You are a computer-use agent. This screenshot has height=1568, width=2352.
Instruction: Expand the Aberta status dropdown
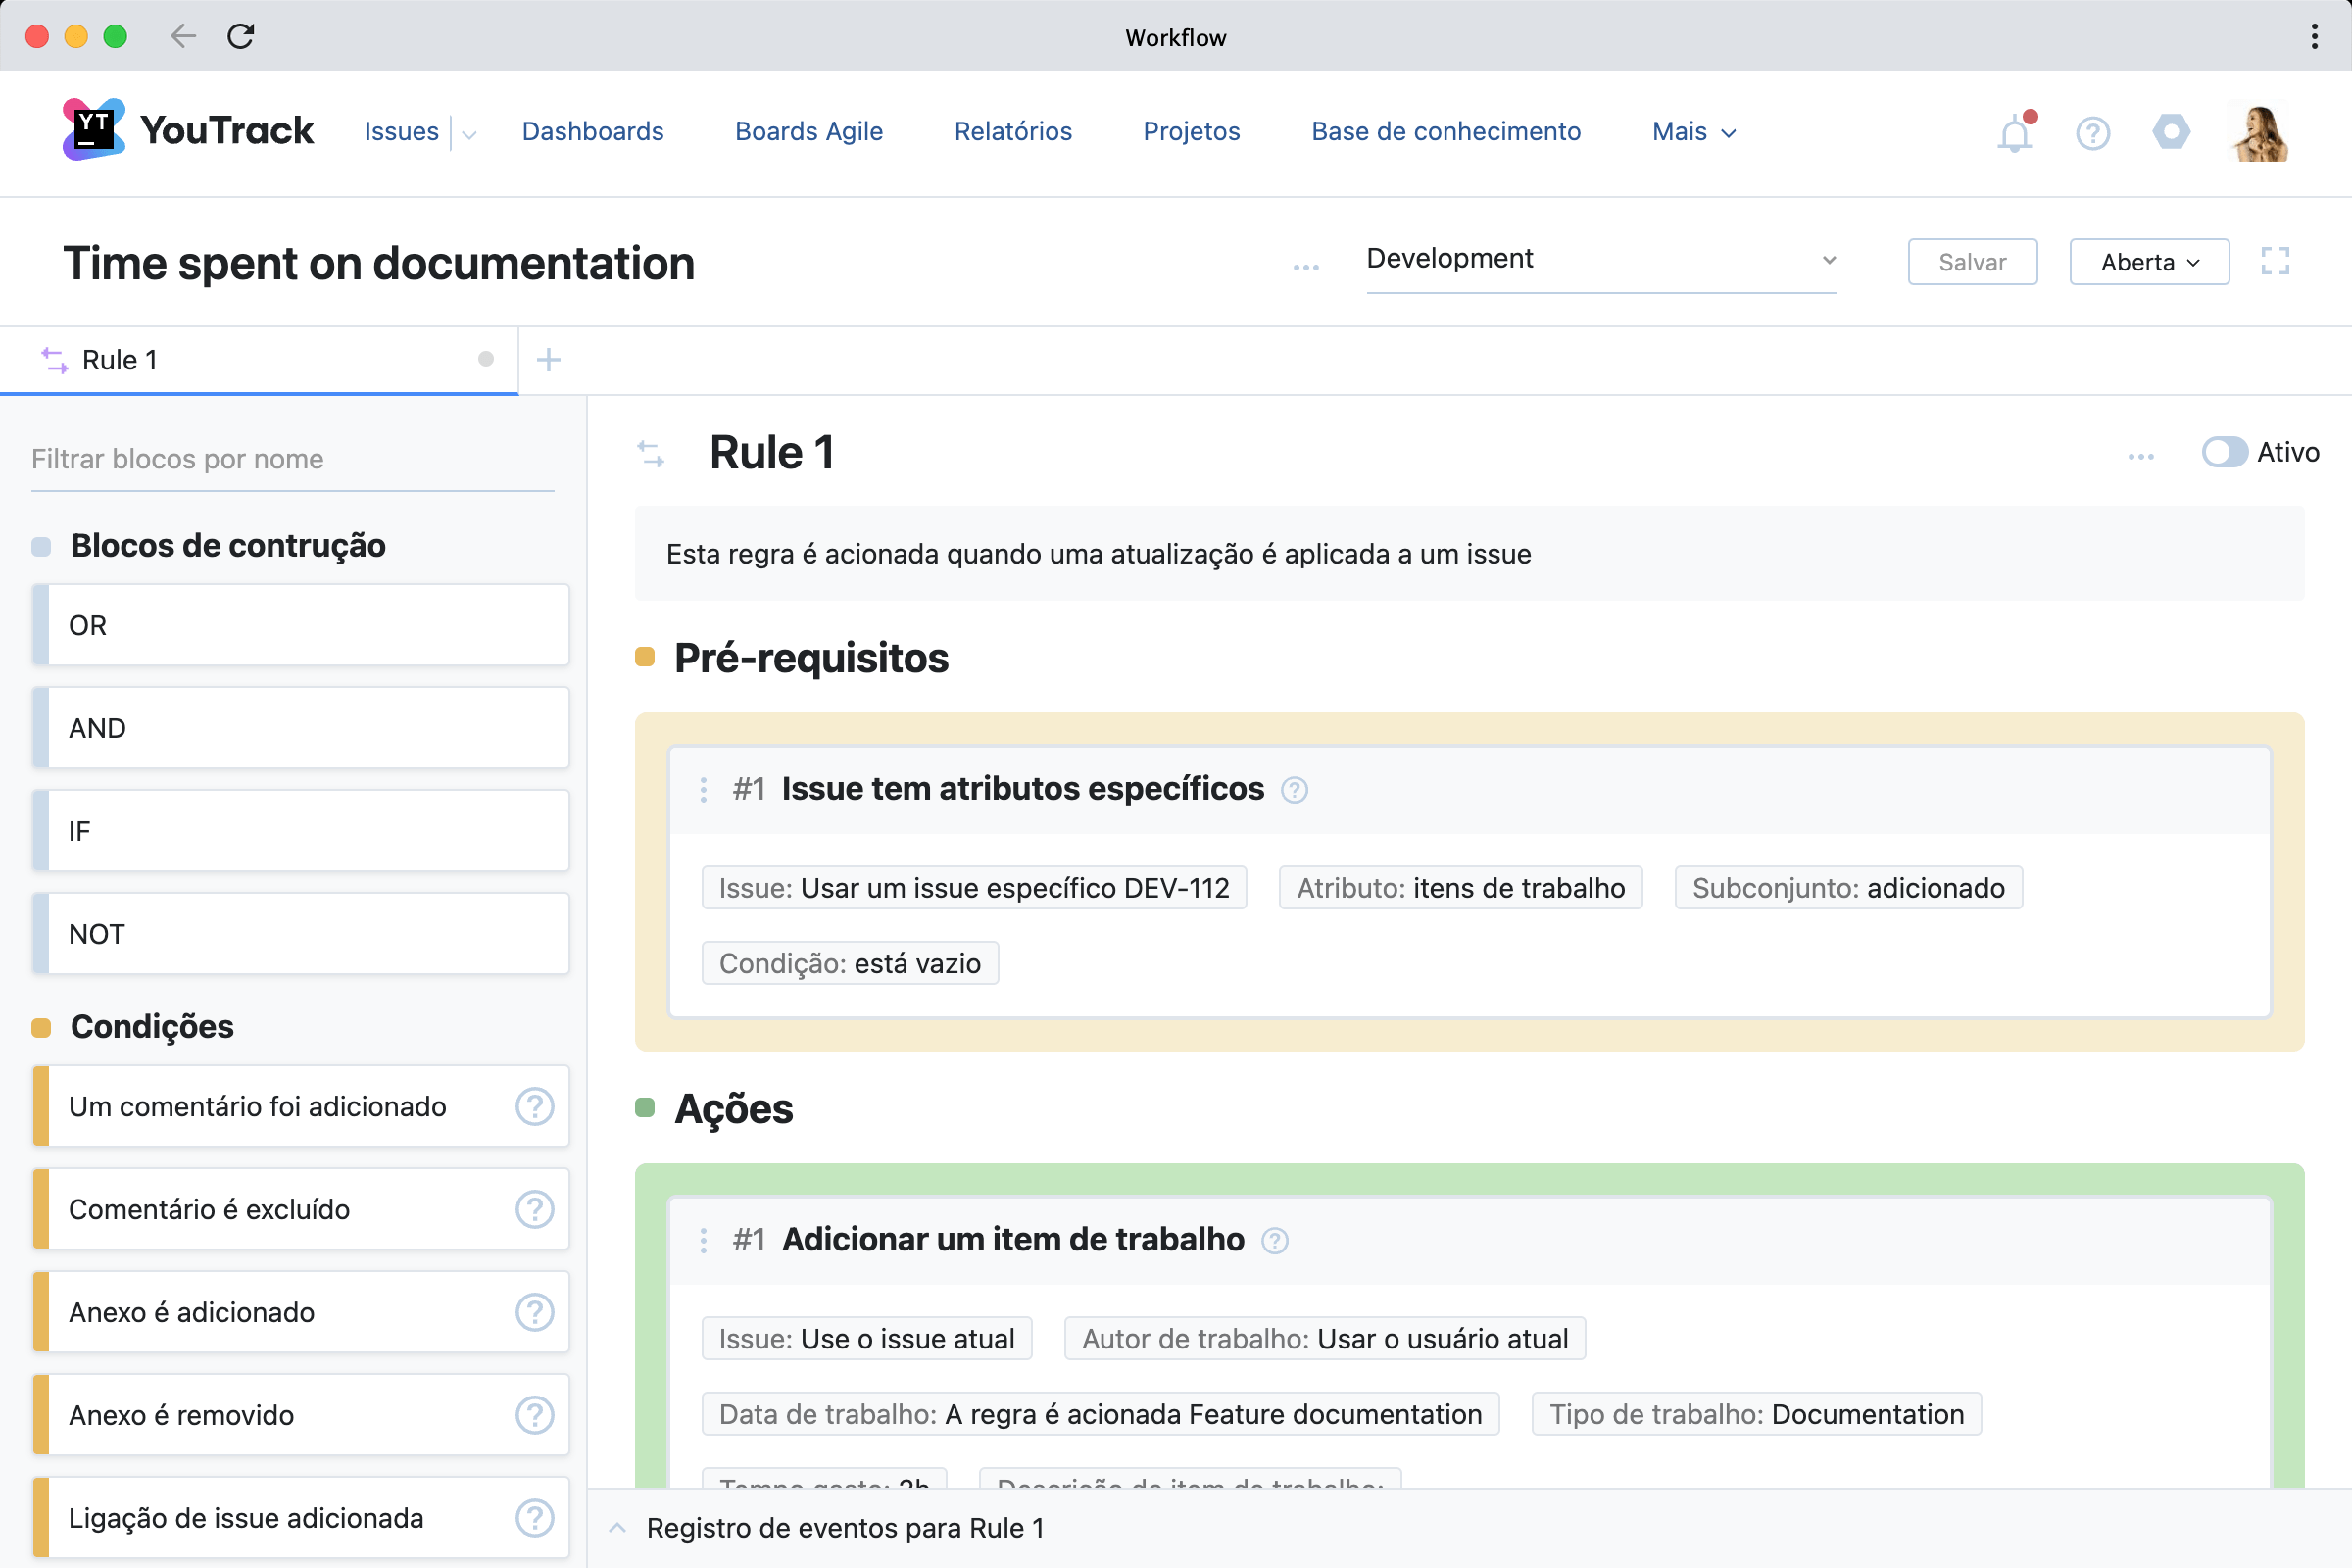[x=2148, y=262]
